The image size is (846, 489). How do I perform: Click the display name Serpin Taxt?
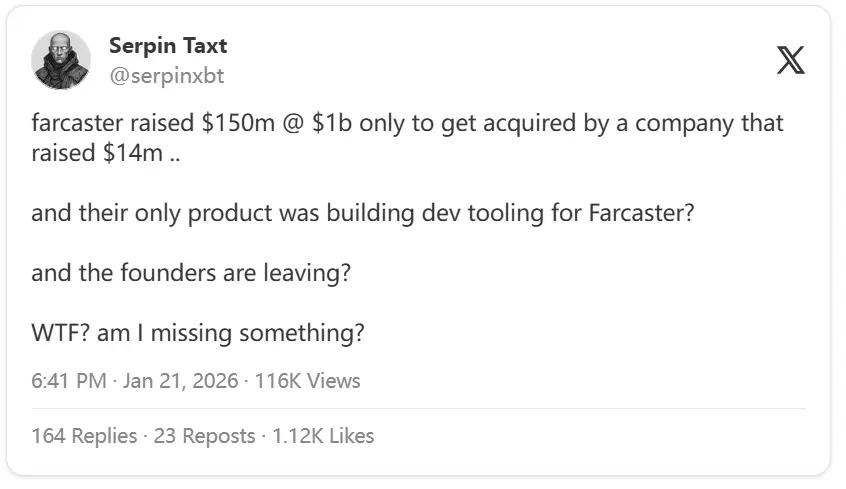tap(167, 45)
